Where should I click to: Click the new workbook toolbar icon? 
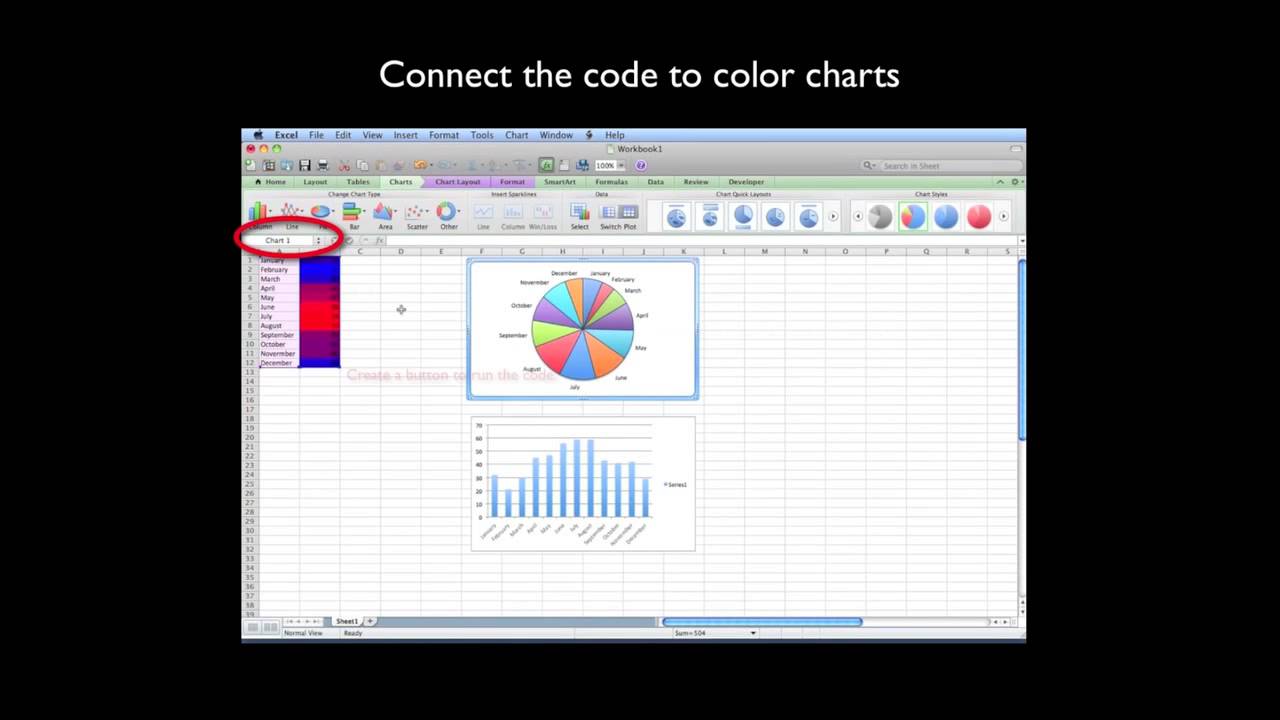pyautogui.click(x=250, y=166)
